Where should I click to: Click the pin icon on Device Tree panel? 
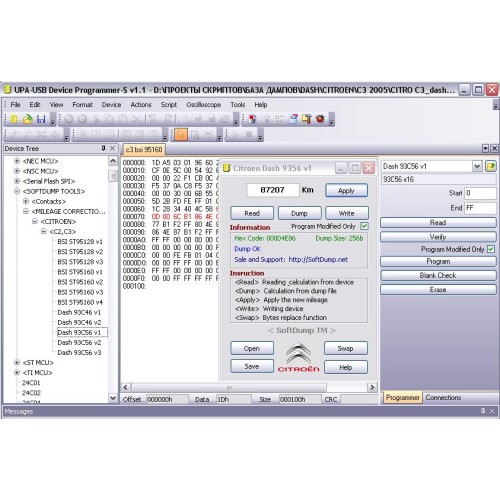103,148
